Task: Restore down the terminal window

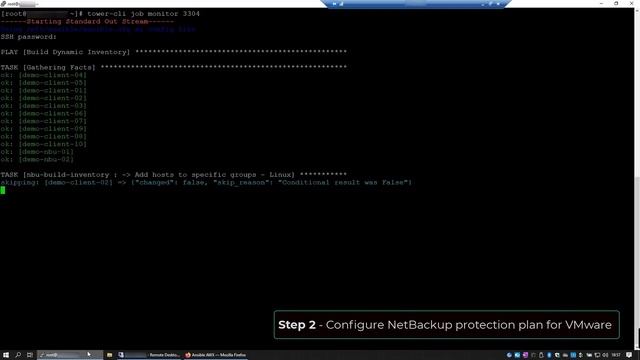Action: (x=616, y=3)
